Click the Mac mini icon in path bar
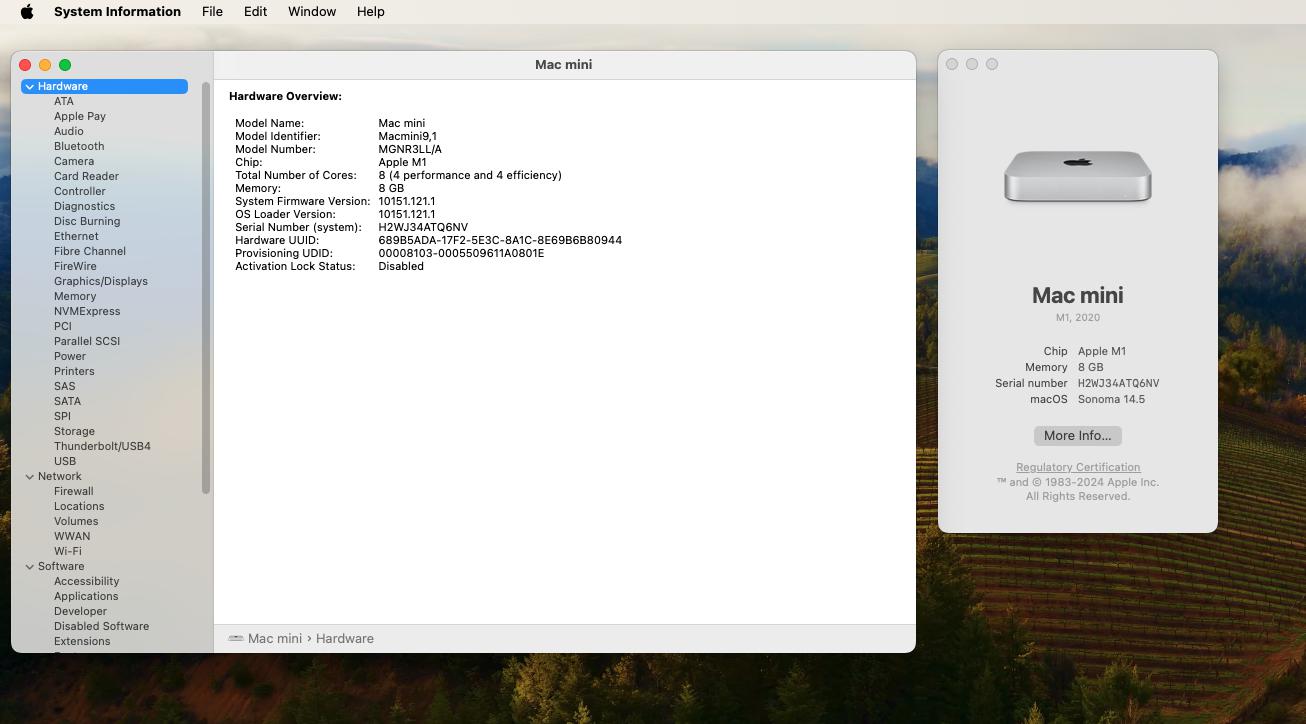Image resolution: width=1306 pixels, height=724 pixels. (236, 638)
